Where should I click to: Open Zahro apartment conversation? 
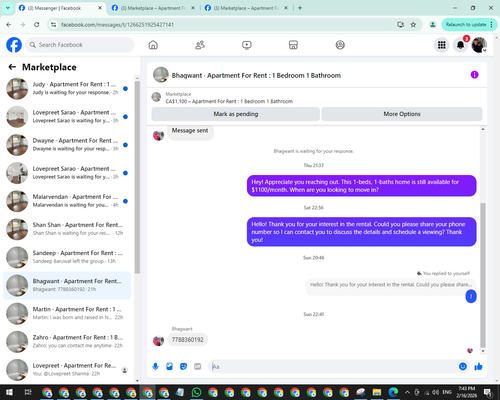coord(67,341)
